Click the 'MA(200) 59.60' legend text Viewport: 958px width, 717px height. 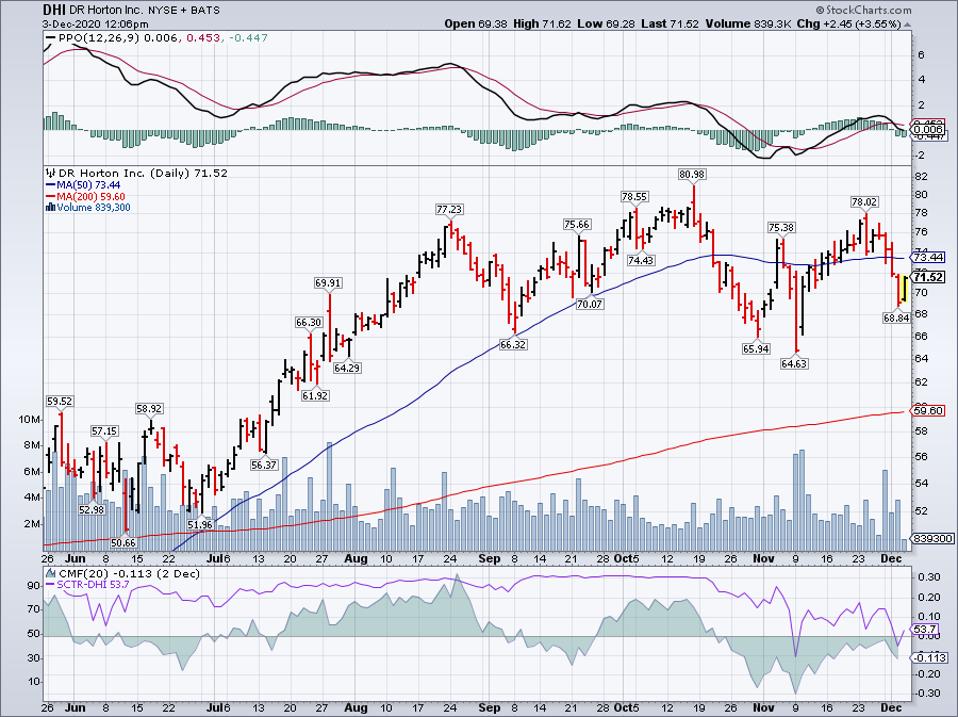pos(91,197)
